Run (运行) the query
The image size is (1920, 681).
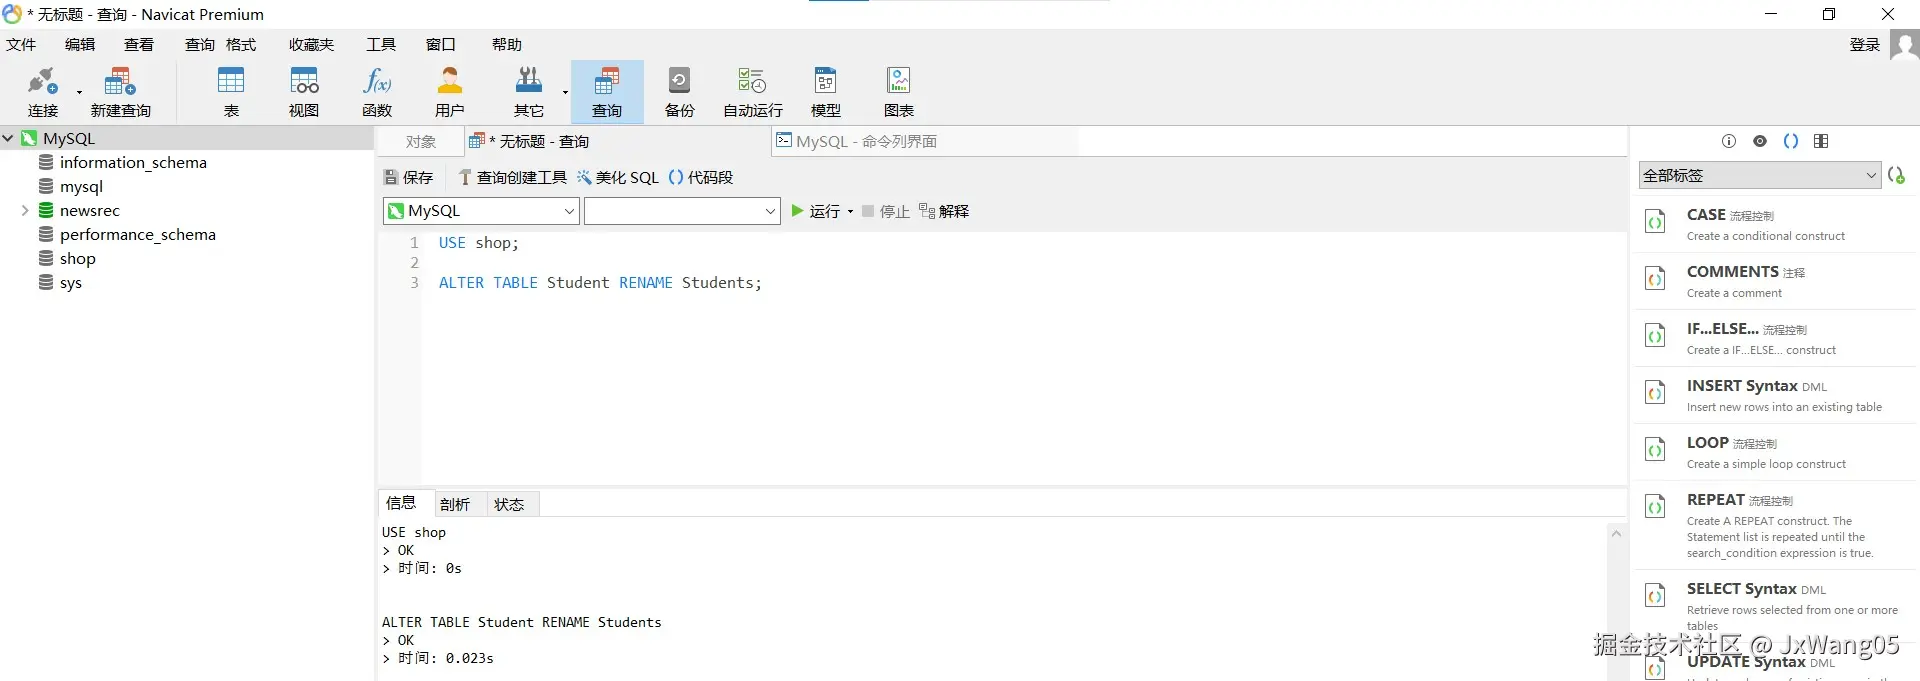[x=815, y=212]
